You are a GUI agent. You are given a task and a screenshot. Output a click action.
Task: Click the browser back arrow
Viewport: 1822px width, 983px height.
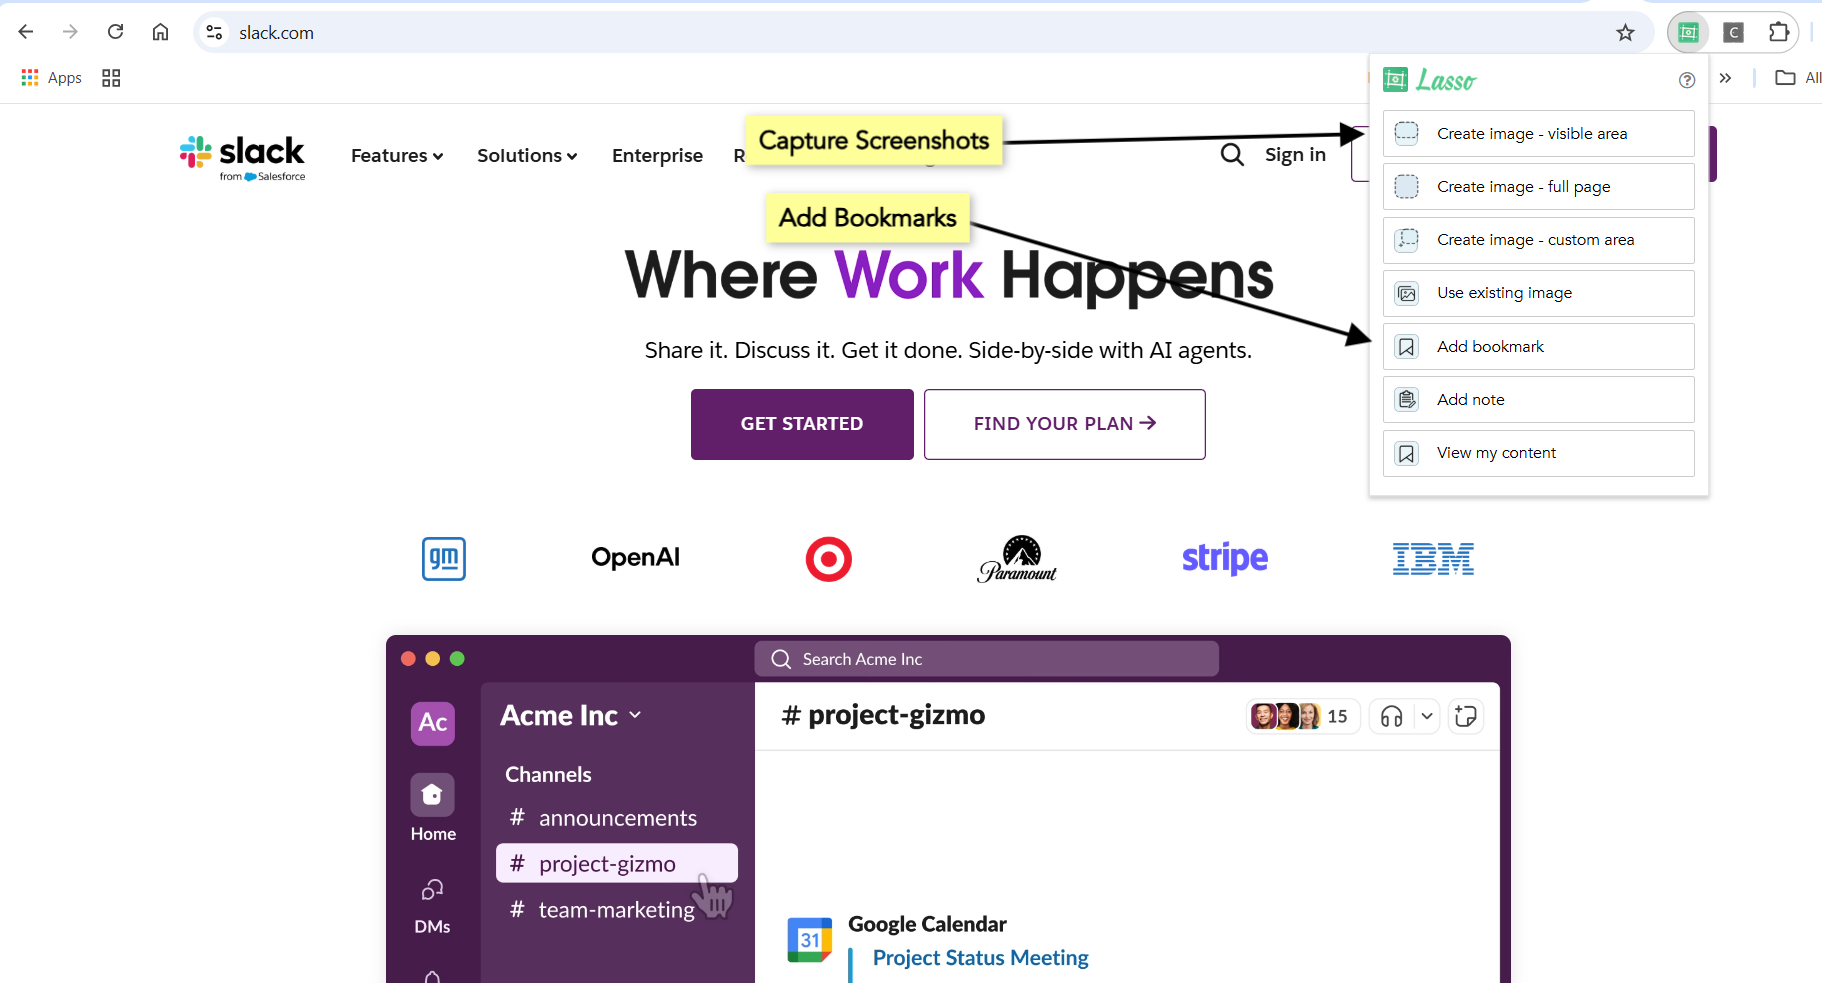click(26, 32)
